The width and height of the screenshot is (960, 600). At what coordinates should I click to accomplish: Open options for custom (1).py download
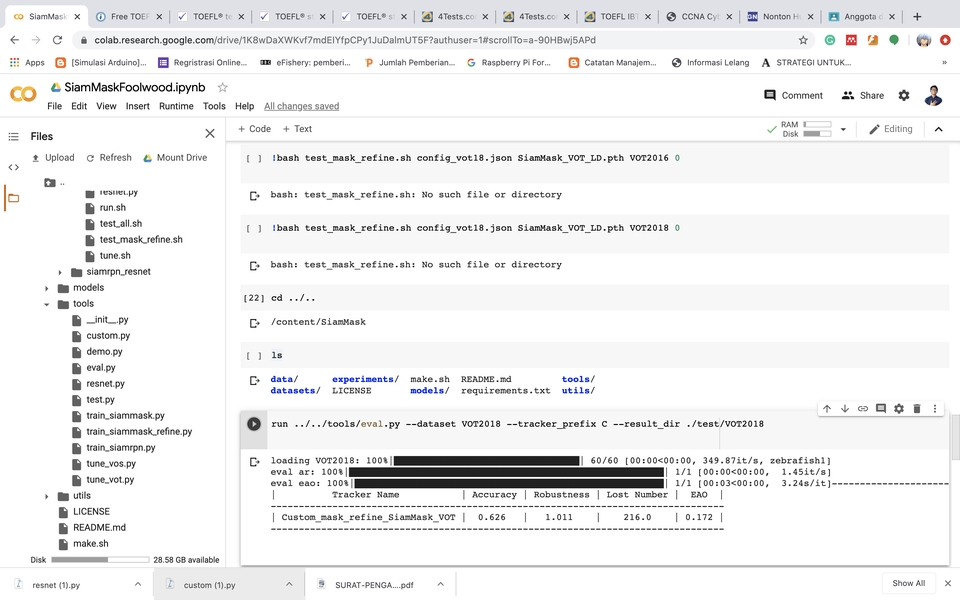(289, 584)
